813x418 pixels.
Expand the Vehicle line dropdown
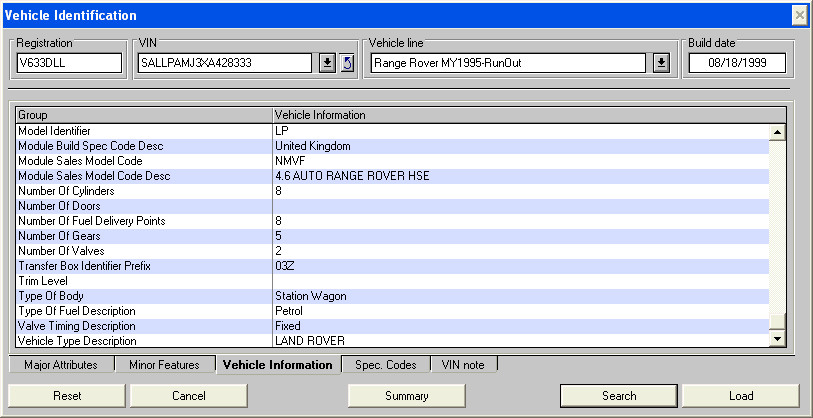tap(661, 63)
